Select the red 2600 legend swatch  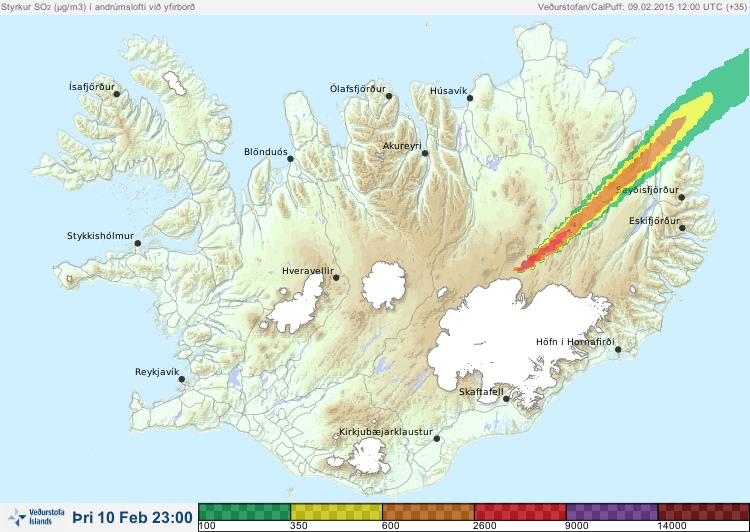coord(520,512)
